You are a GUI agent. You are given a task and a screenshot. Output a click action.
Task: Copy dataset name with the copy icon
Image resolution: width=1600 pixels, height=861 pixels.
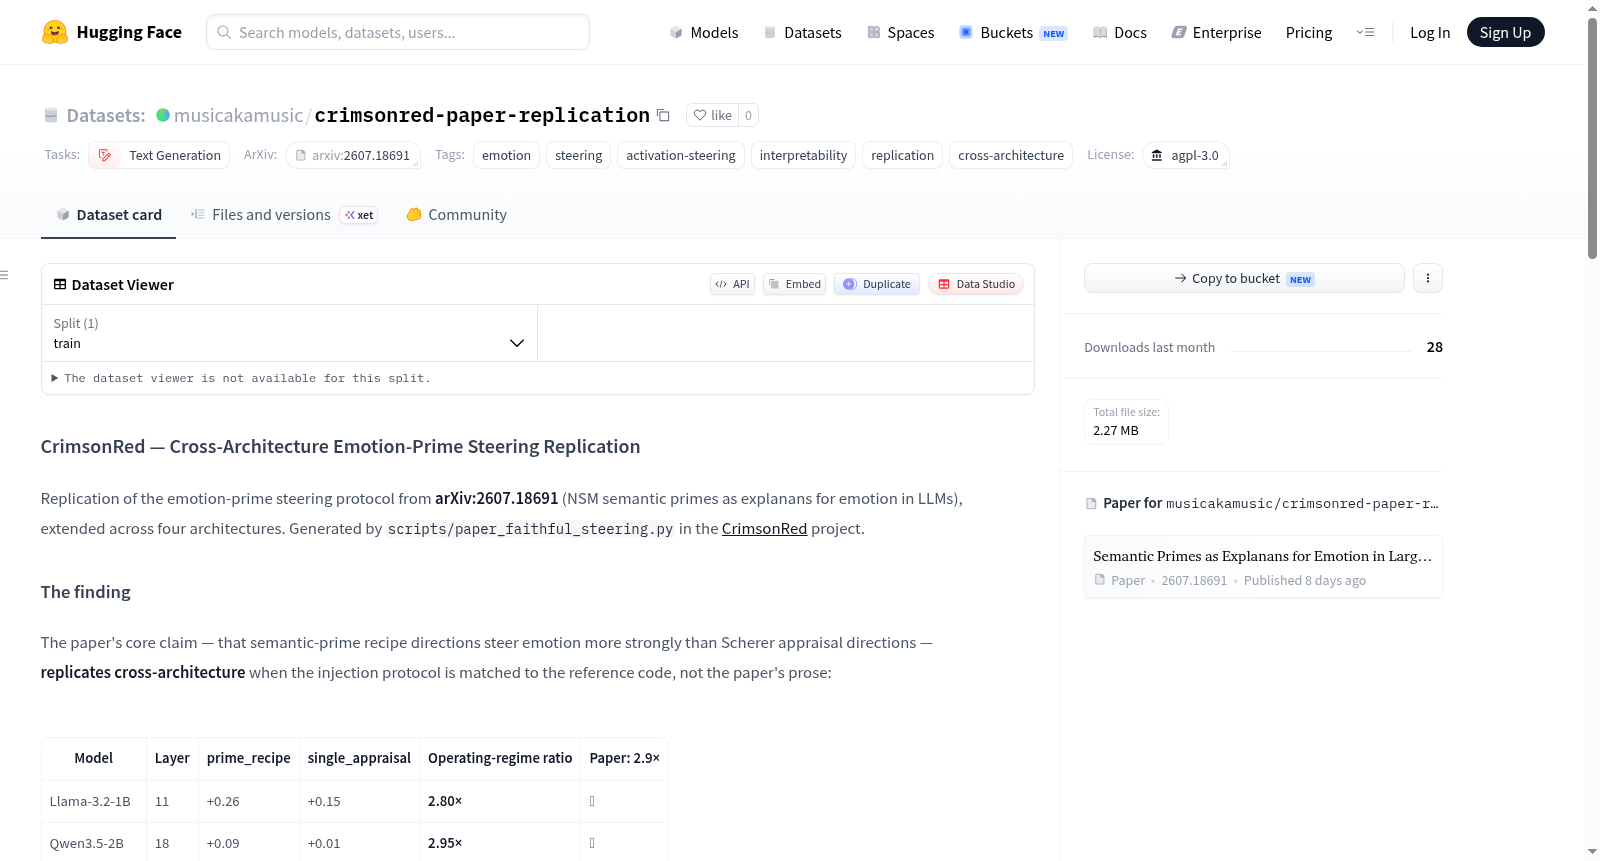tap(663, 115)
